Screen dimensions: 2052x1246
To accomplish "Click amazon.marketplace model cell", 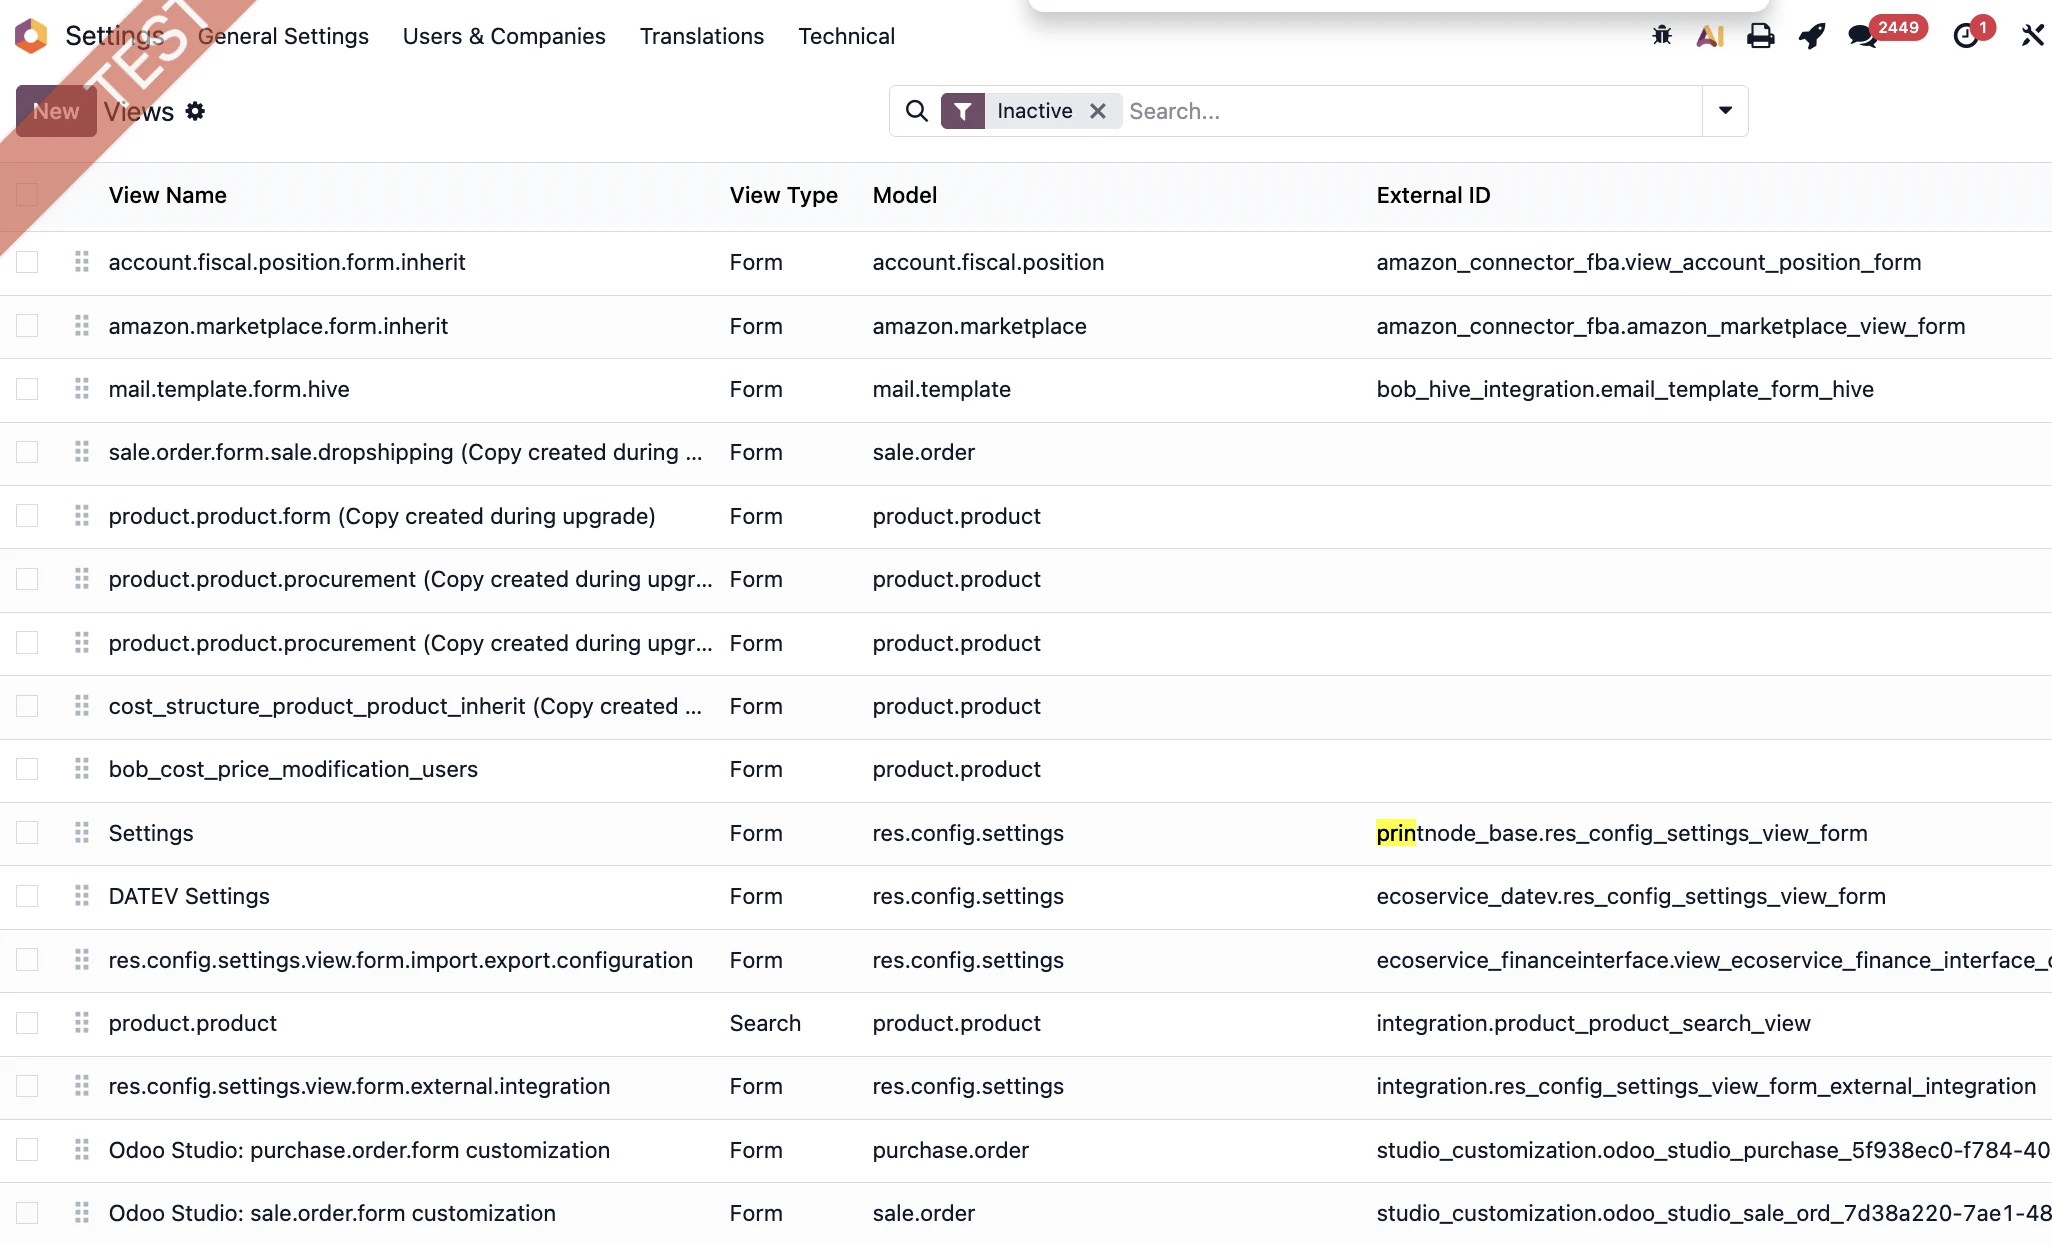I will (979, 326).
